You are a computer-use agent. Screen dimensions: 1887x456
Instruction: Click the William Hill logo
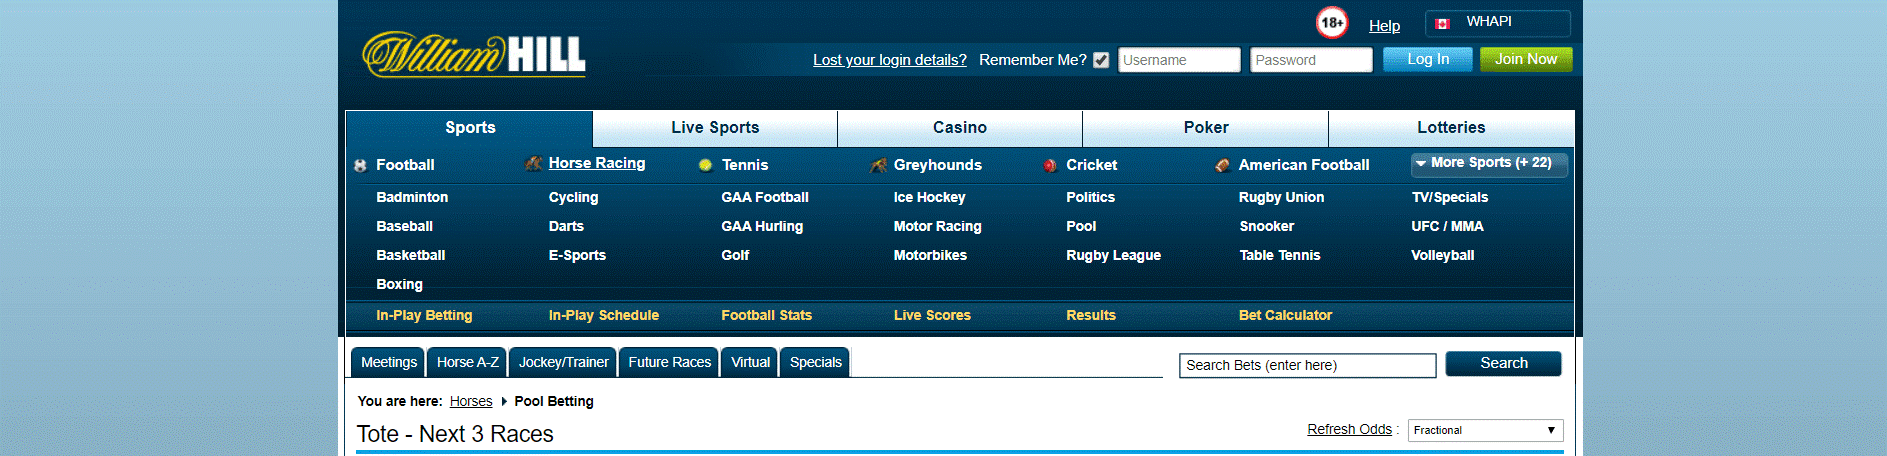click(473, 54)
